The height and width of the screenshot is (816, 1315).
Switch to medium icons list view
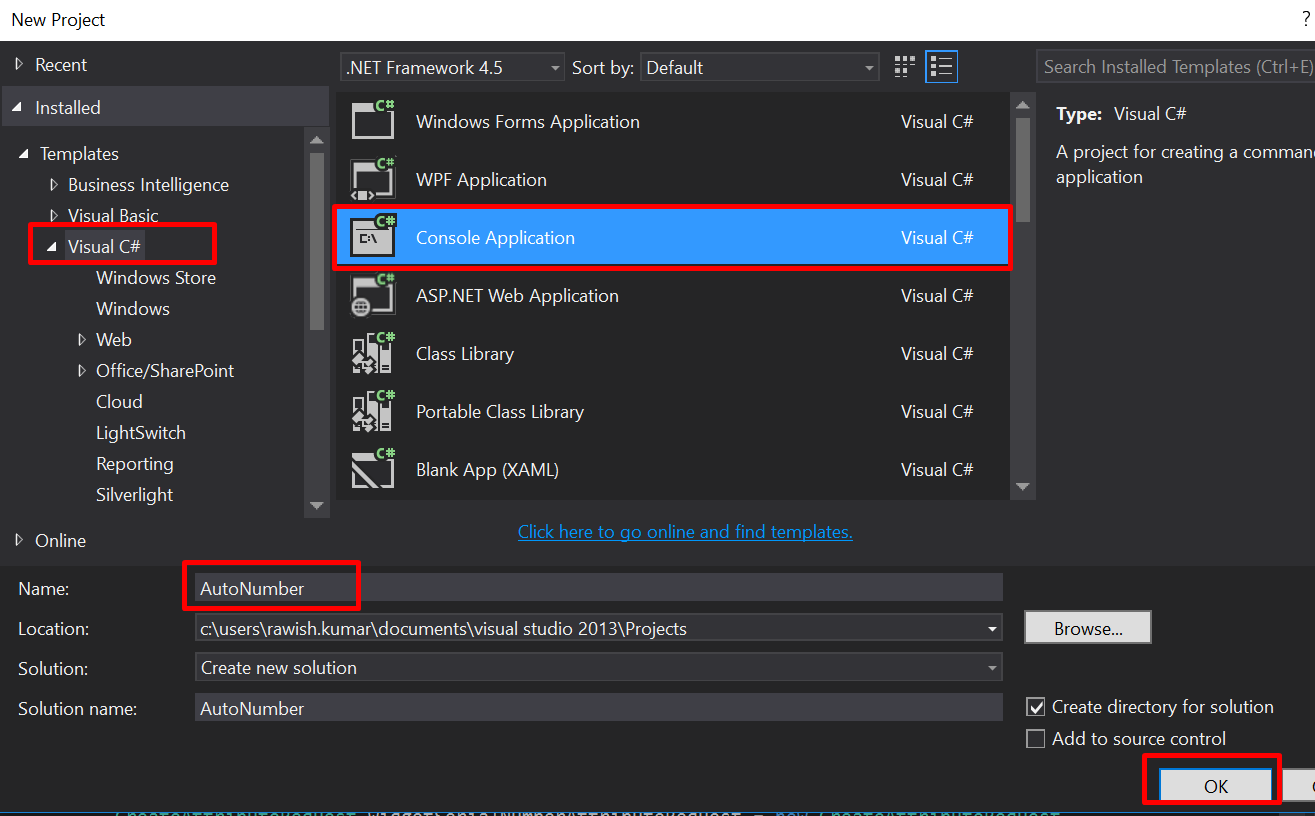[x=941, y=67]
